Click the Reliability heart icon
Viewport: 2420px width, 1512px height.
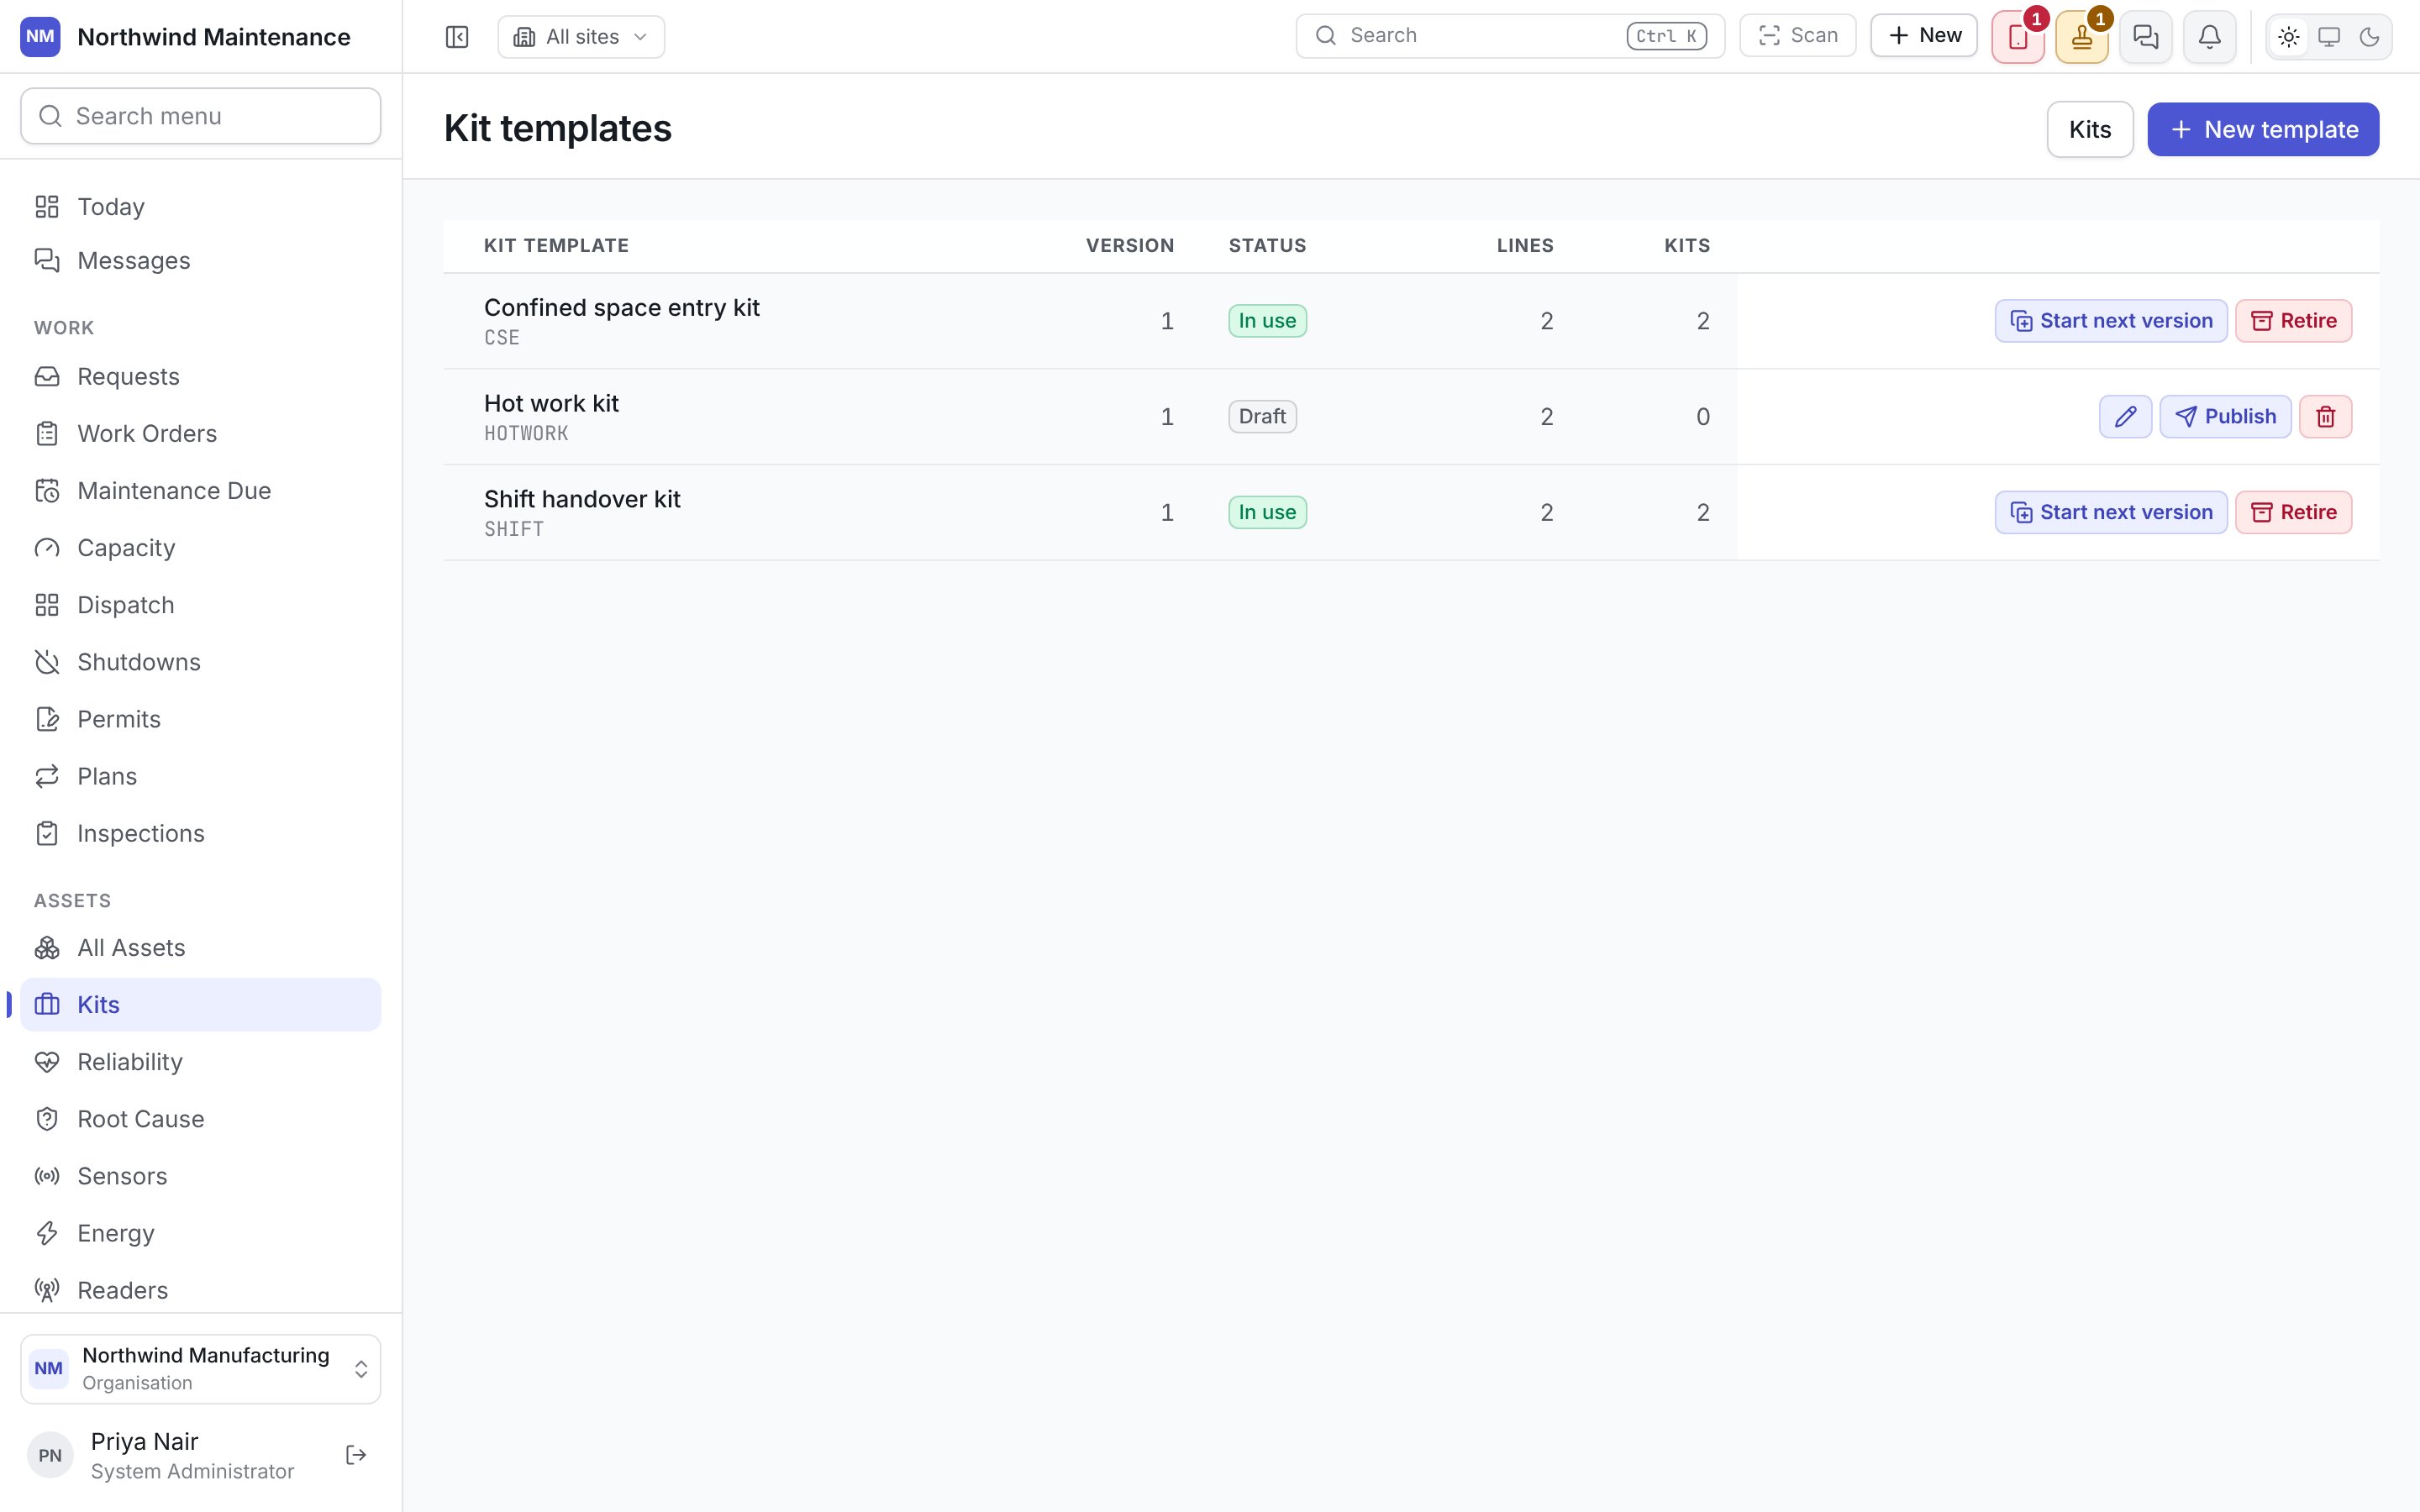click(47, 1062)
